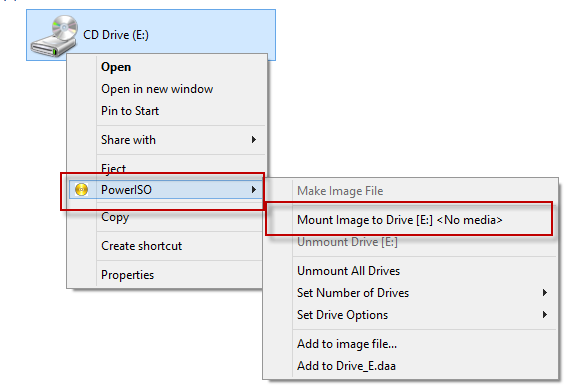
Task: Select the CD Drive (E:) label
Action: coord(116,35)
